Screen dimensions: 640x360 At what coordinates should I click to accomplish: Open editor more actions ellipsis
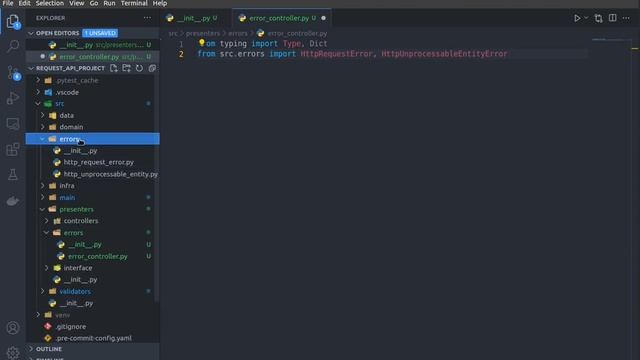(626, 18)
